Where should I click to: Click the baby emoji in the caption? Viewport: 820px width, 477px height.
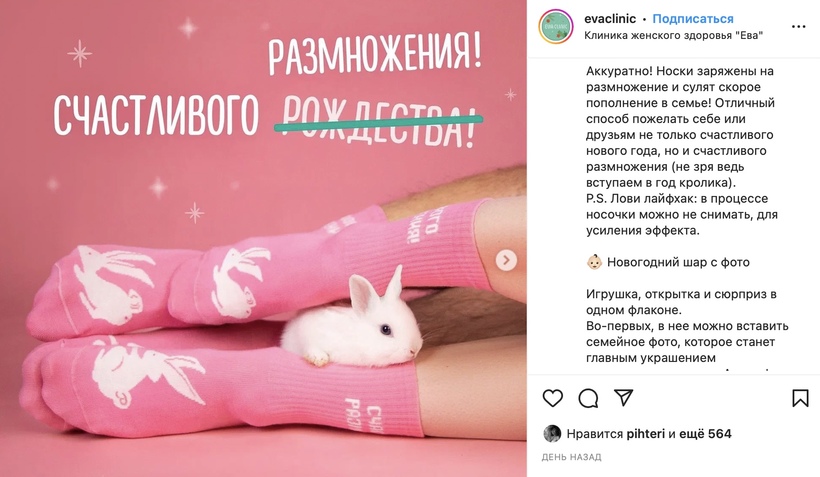(594, 262)
